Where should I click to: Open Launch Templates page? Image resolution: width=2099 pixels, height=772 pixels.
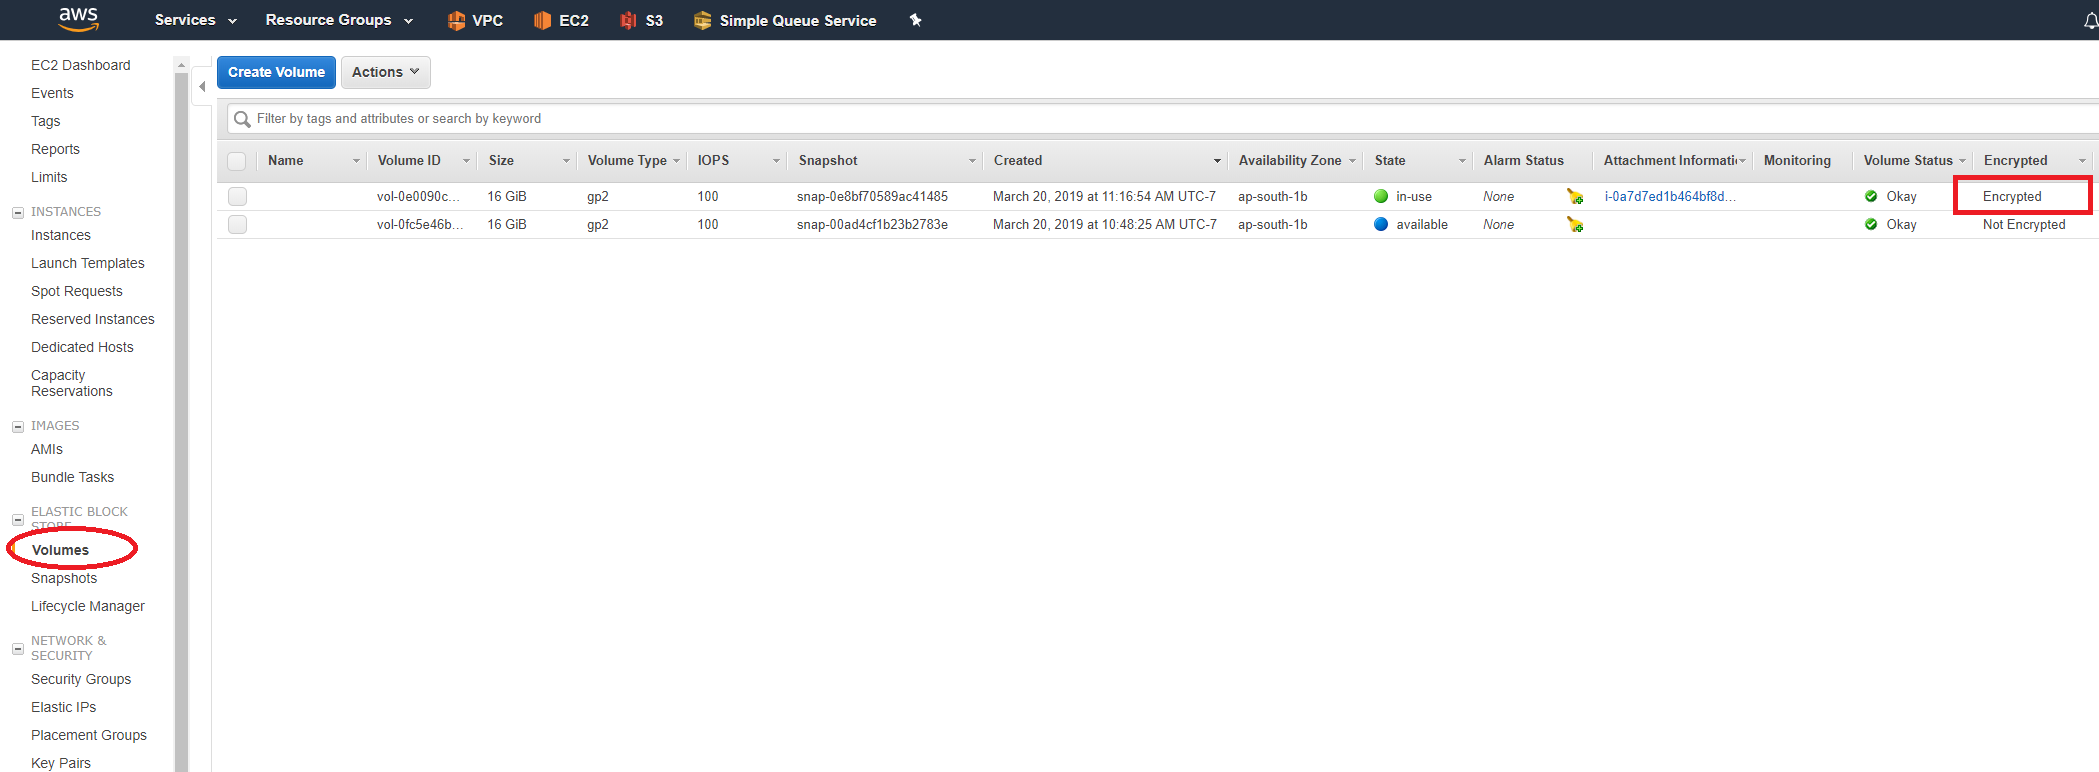[x=88, y=263]
